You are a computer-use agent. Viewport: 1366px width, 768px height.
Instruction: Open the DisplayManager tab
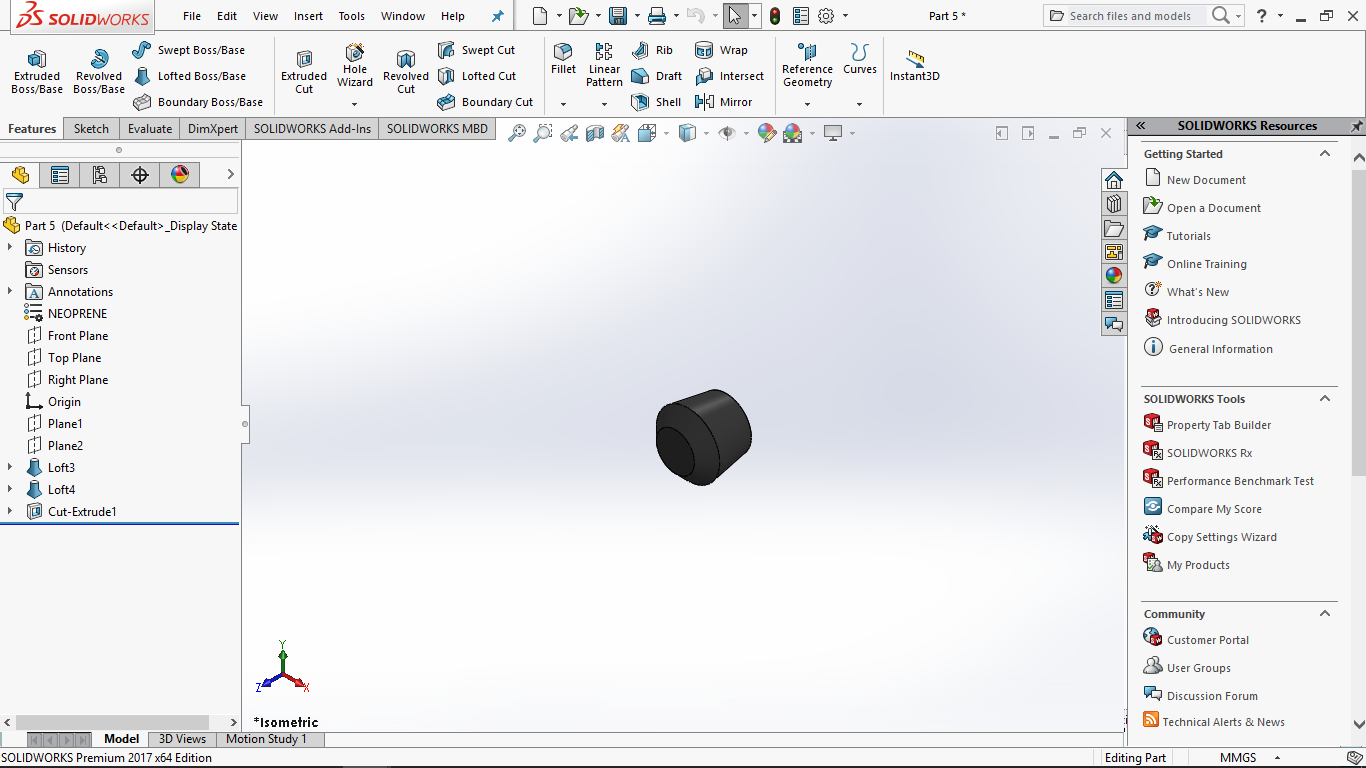(x=180, y=175)
